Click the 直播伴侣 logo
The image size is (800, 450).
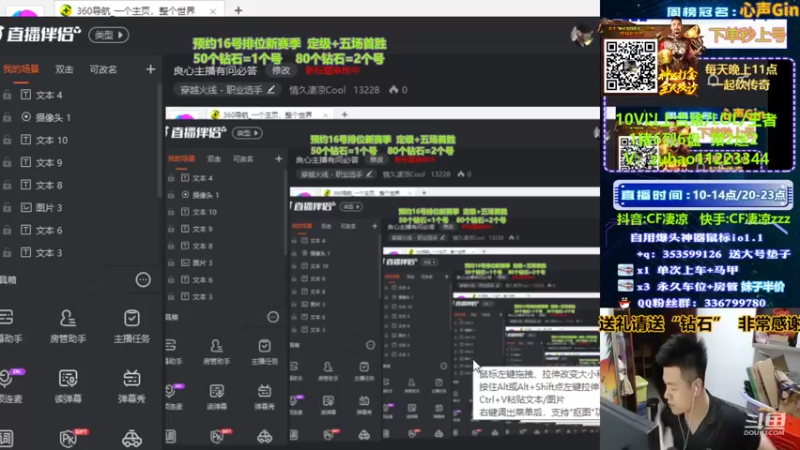41,34
